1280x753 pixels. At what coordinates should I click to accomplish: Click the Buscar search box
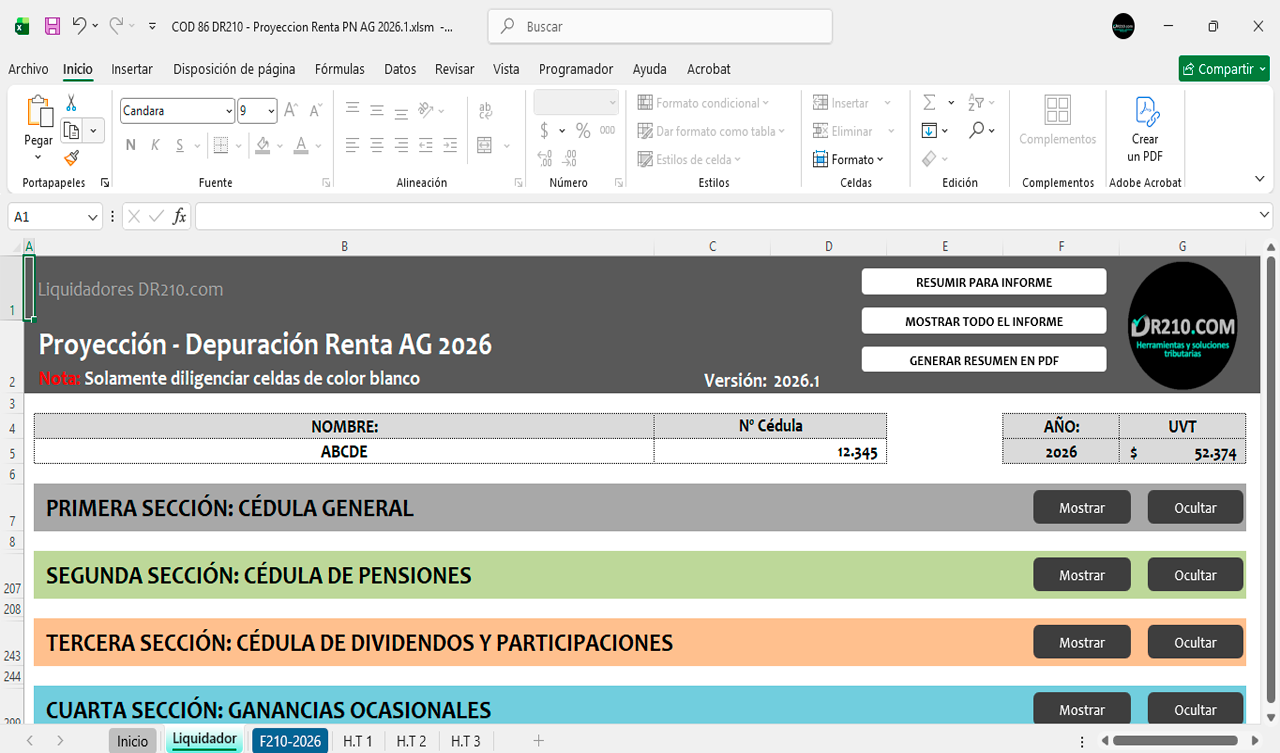[660, 27]
